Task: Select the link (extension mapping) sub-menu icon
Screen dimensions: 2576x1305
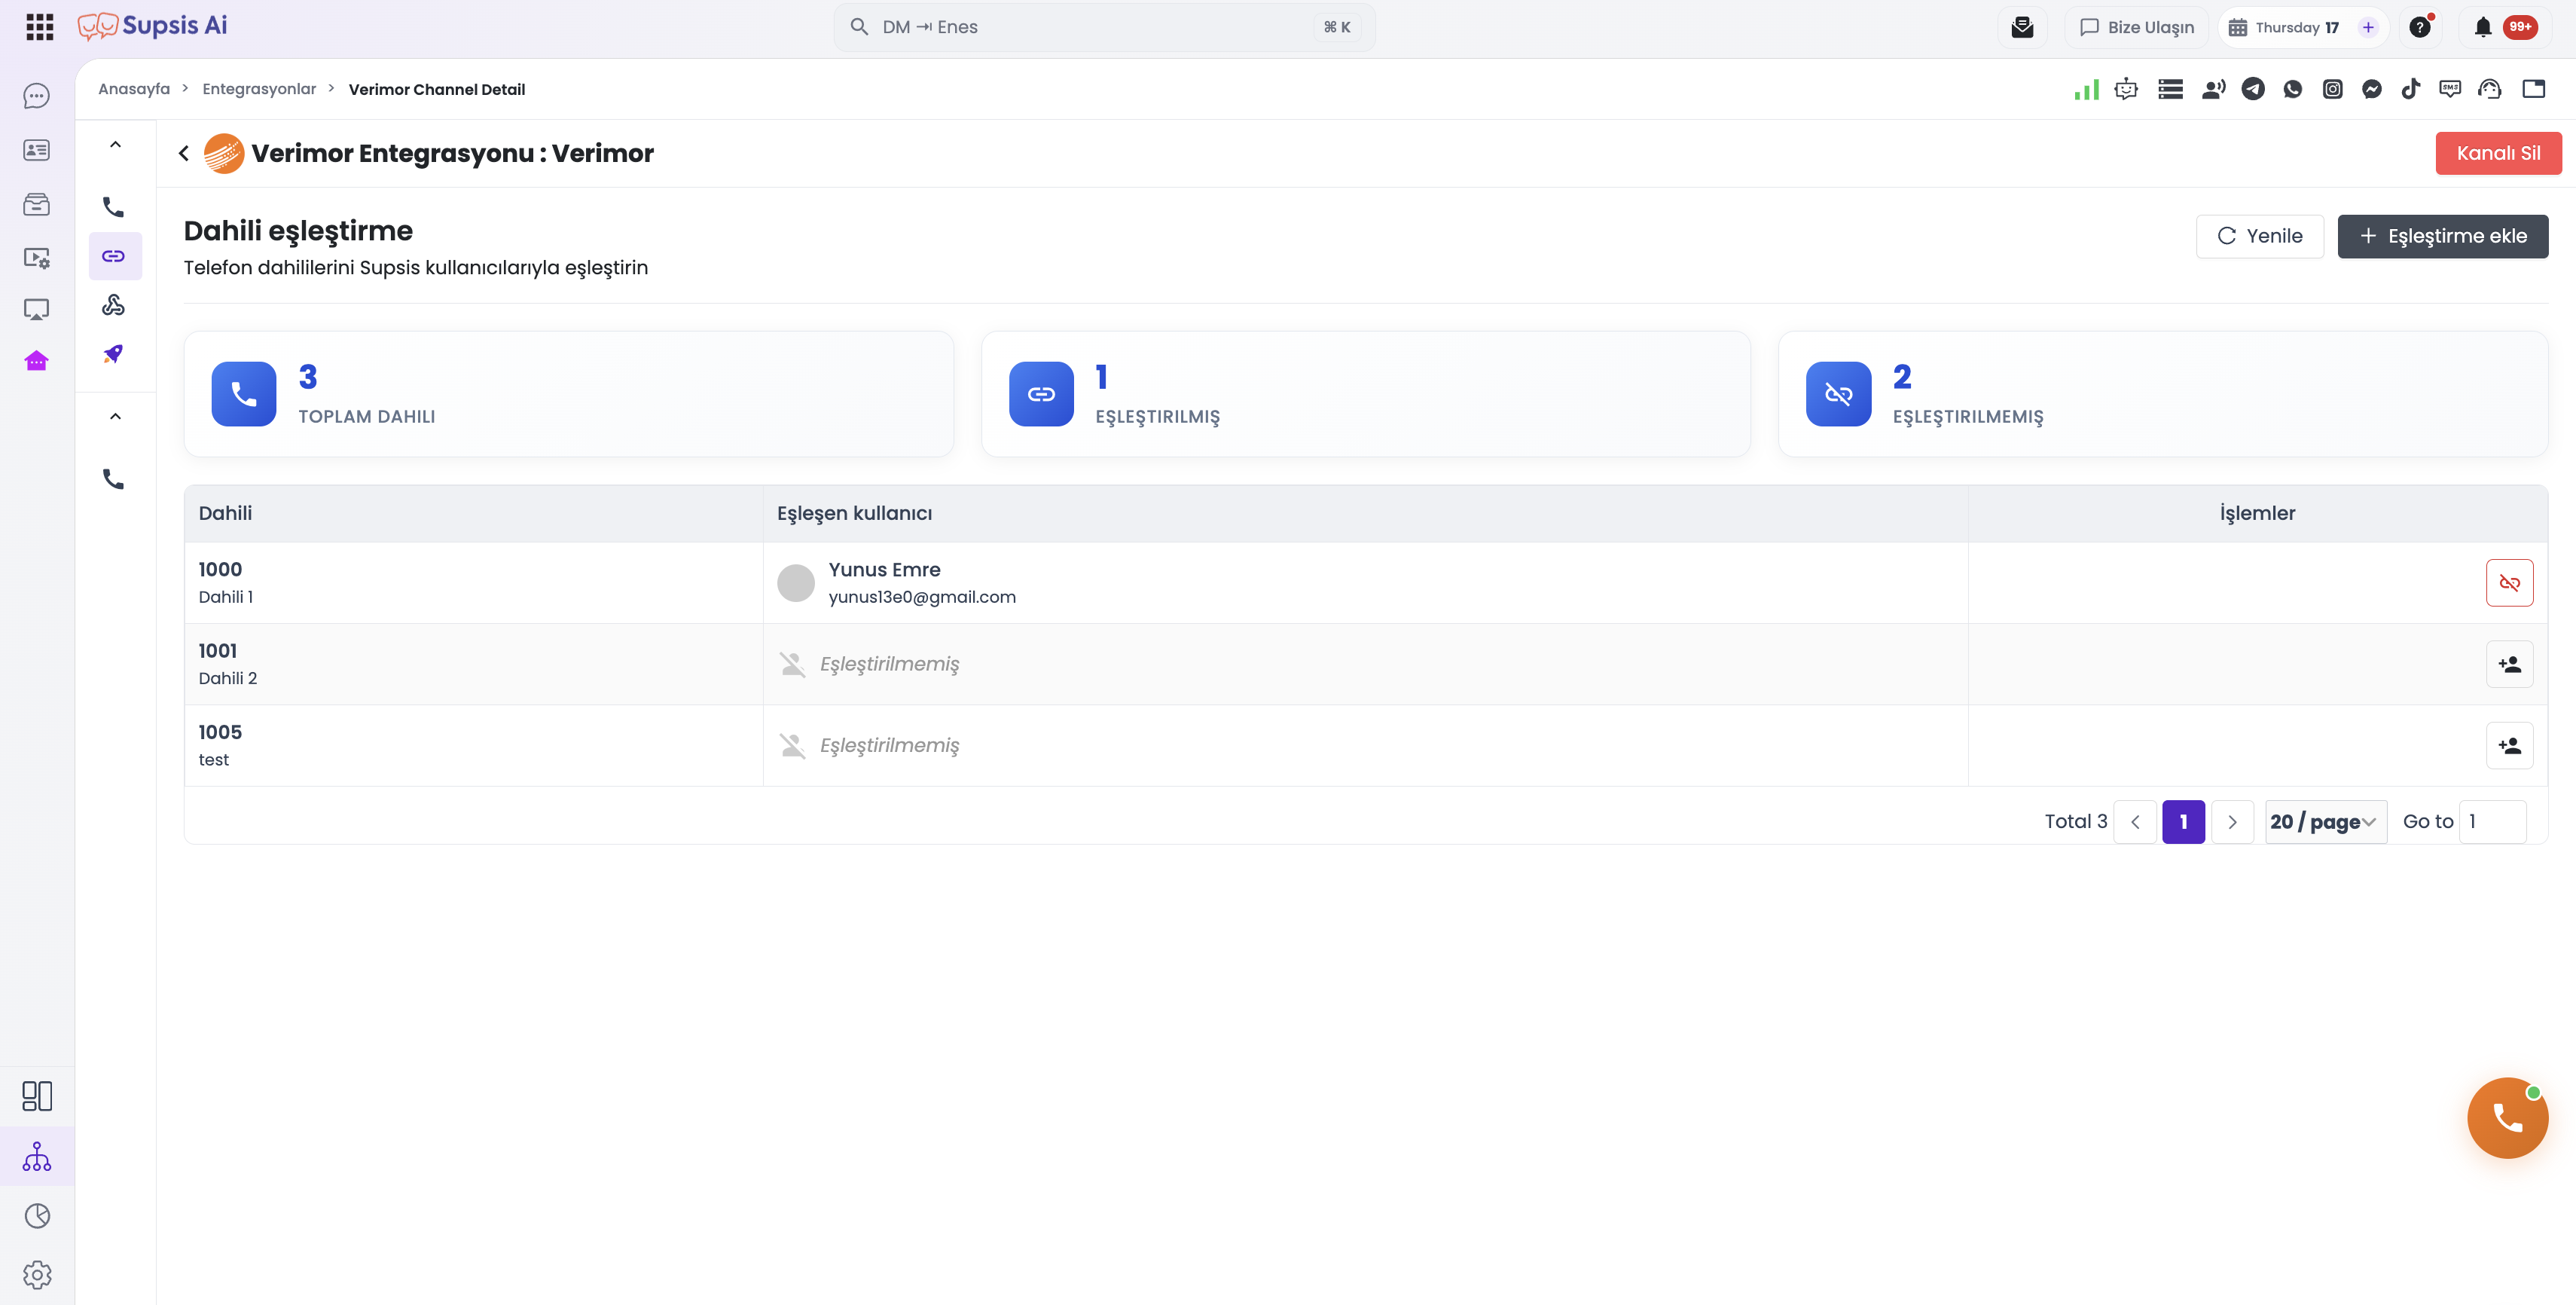Action: click(x=114, y=256)
